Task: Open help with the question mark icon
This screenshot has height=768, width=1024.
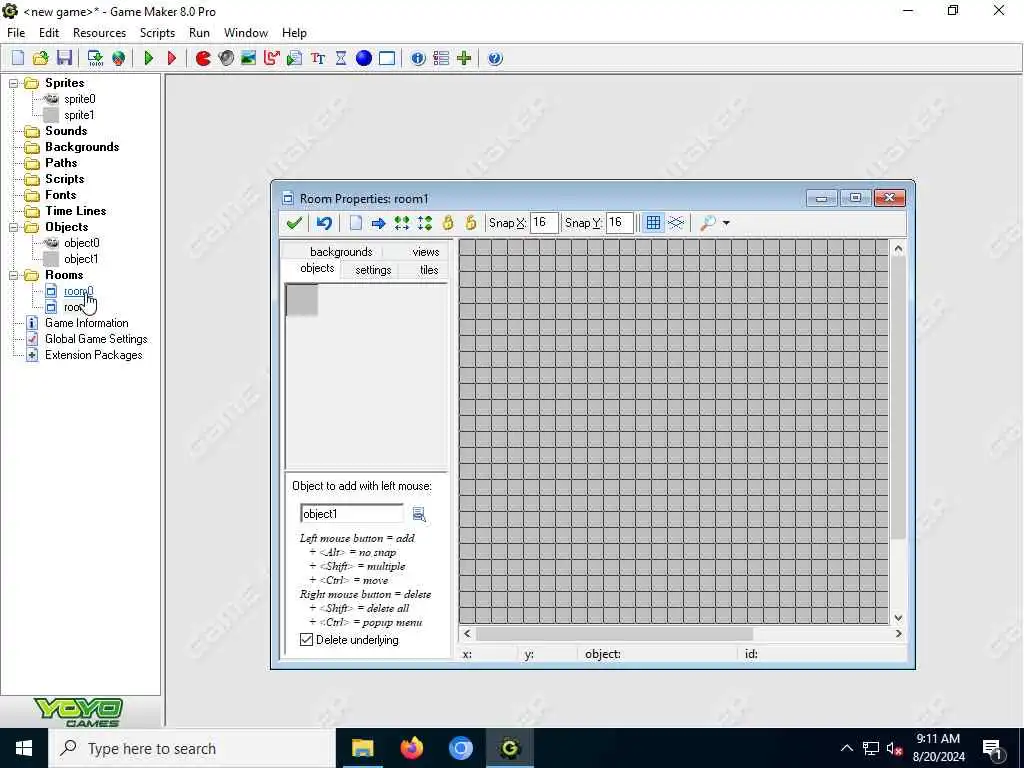Action: click(x=495, y=58)
